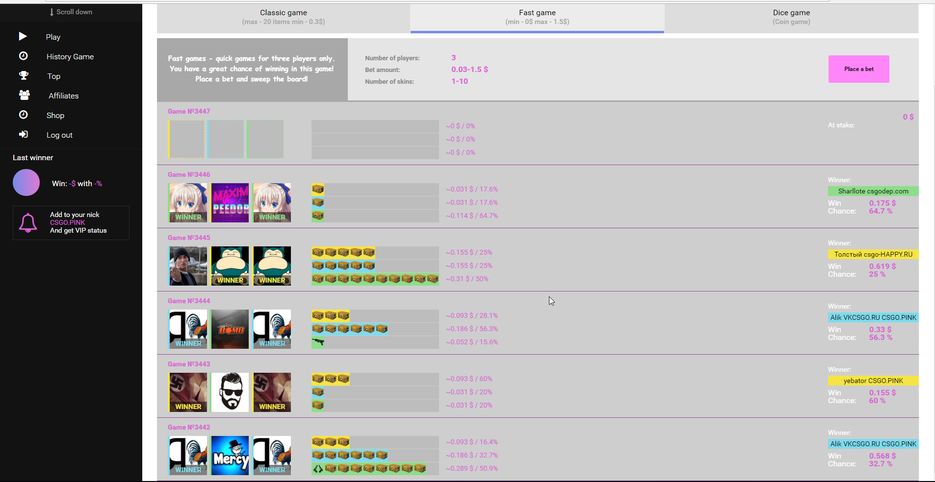Click winner label yebator CSGO.PINK
935x482 pixels.
tap(873, 381)
